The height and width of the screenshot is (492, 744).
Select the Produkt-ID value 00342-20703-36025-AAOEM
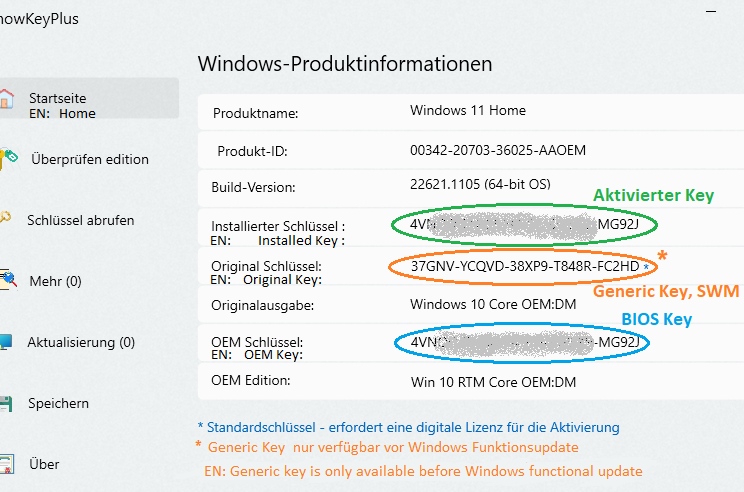point(498,150)
